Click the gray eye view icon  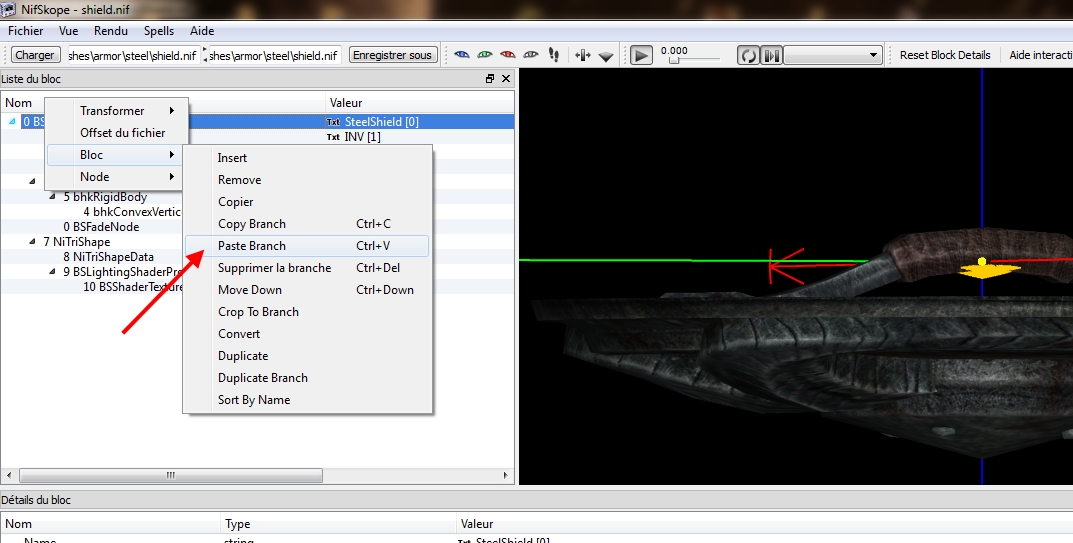[x=530, y=55]
